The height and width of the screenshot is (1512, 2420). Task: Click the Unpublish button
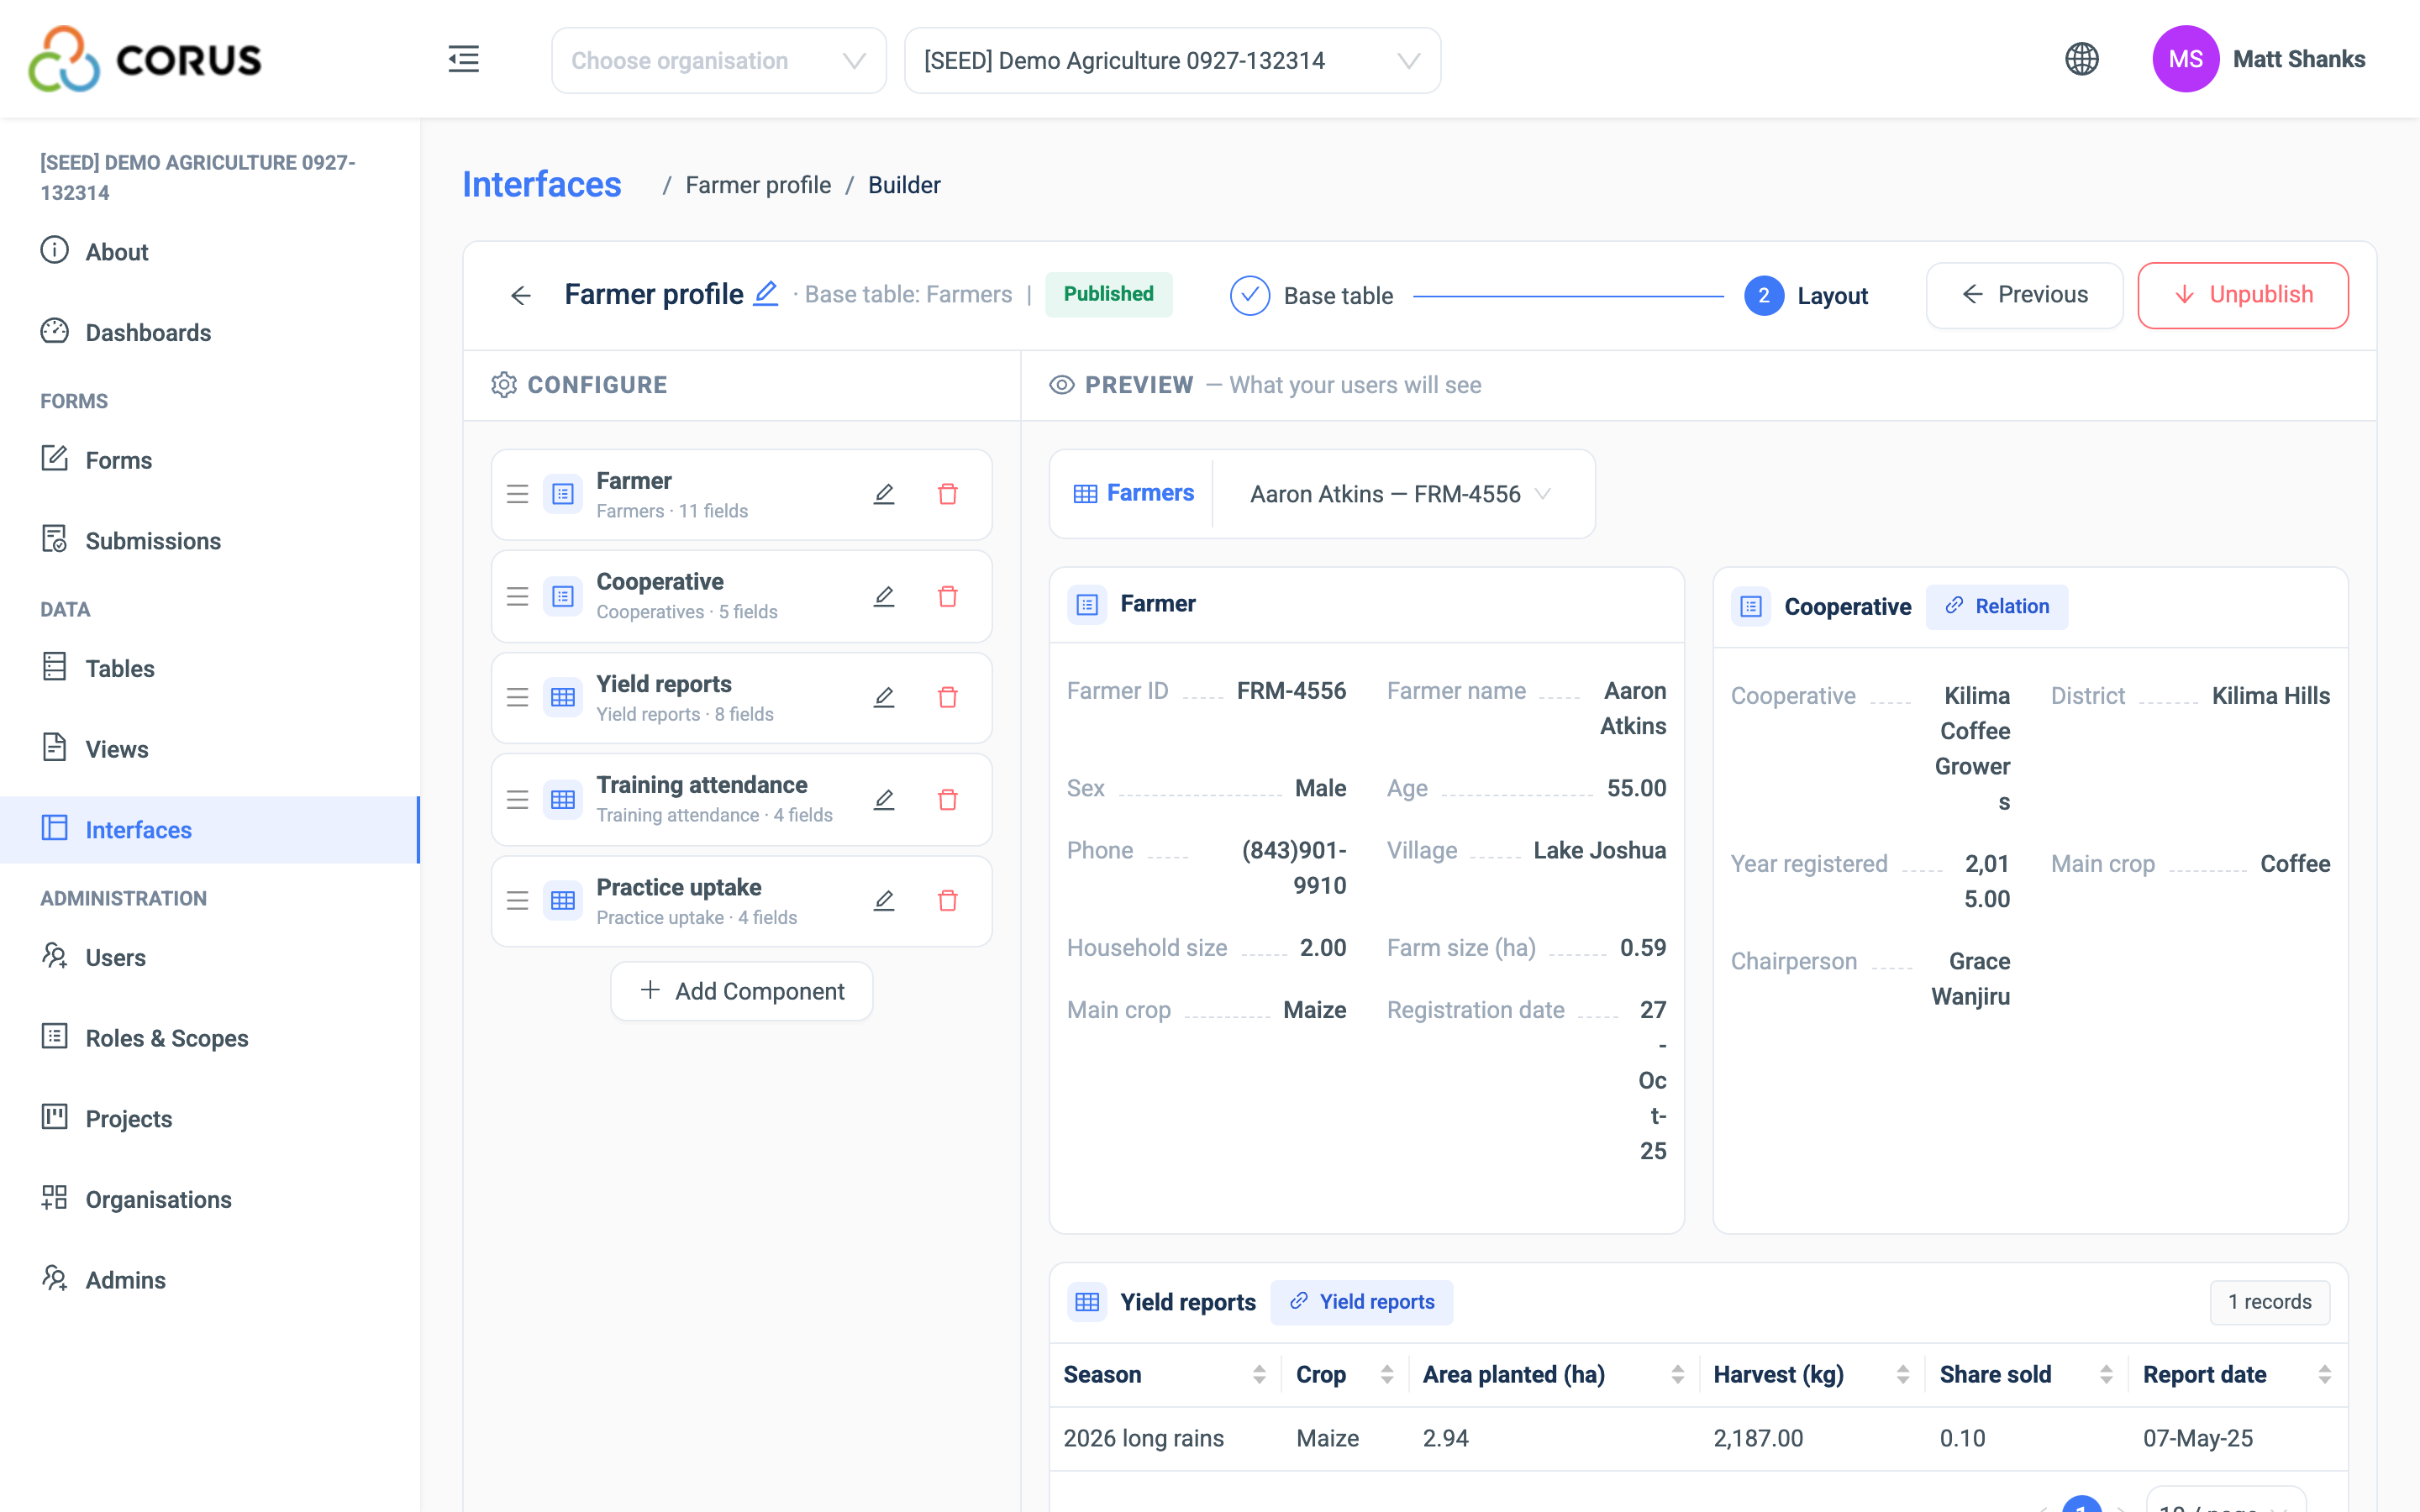coord(2242,295)
